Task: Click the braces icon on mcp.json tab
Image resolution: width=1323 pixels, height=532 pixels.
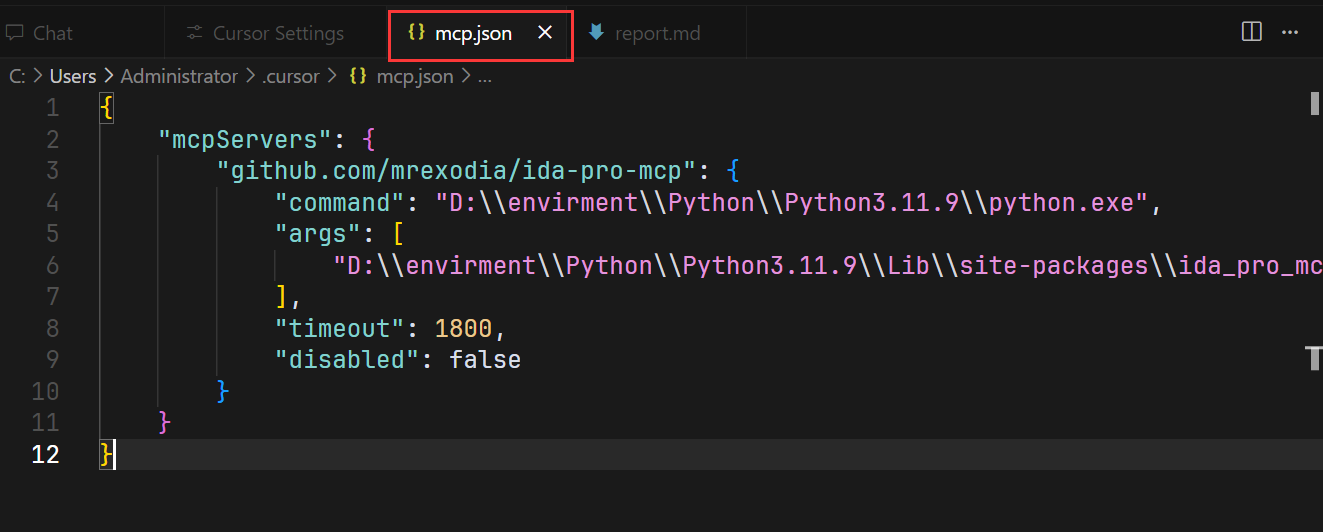Action: [416, 33]
